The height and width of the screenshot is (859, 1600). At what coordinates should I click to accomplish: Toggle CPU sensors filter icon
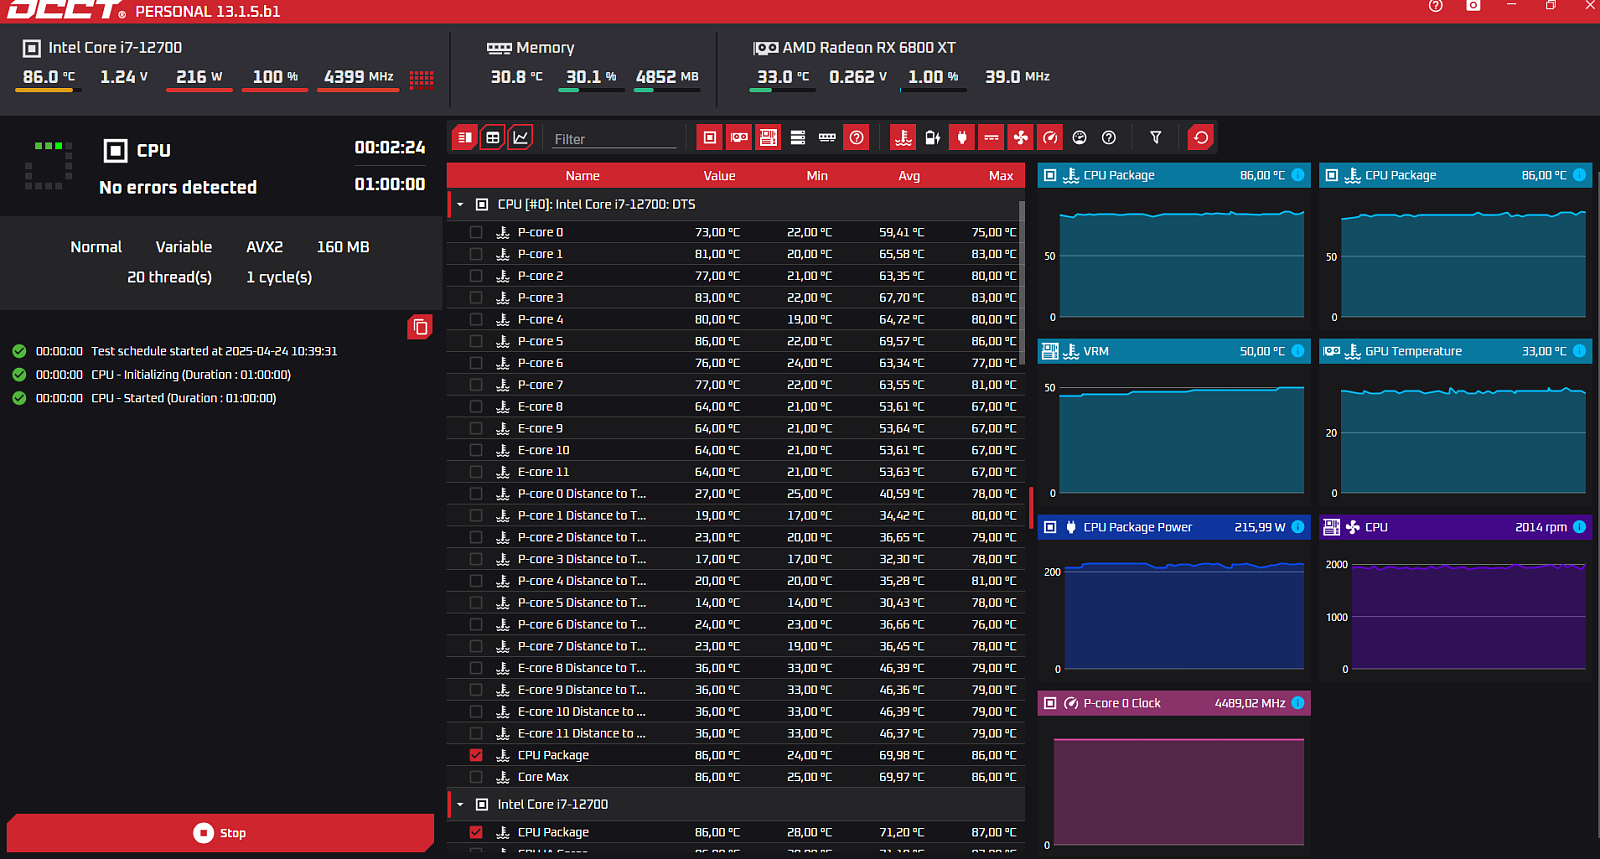click(710, 137)
